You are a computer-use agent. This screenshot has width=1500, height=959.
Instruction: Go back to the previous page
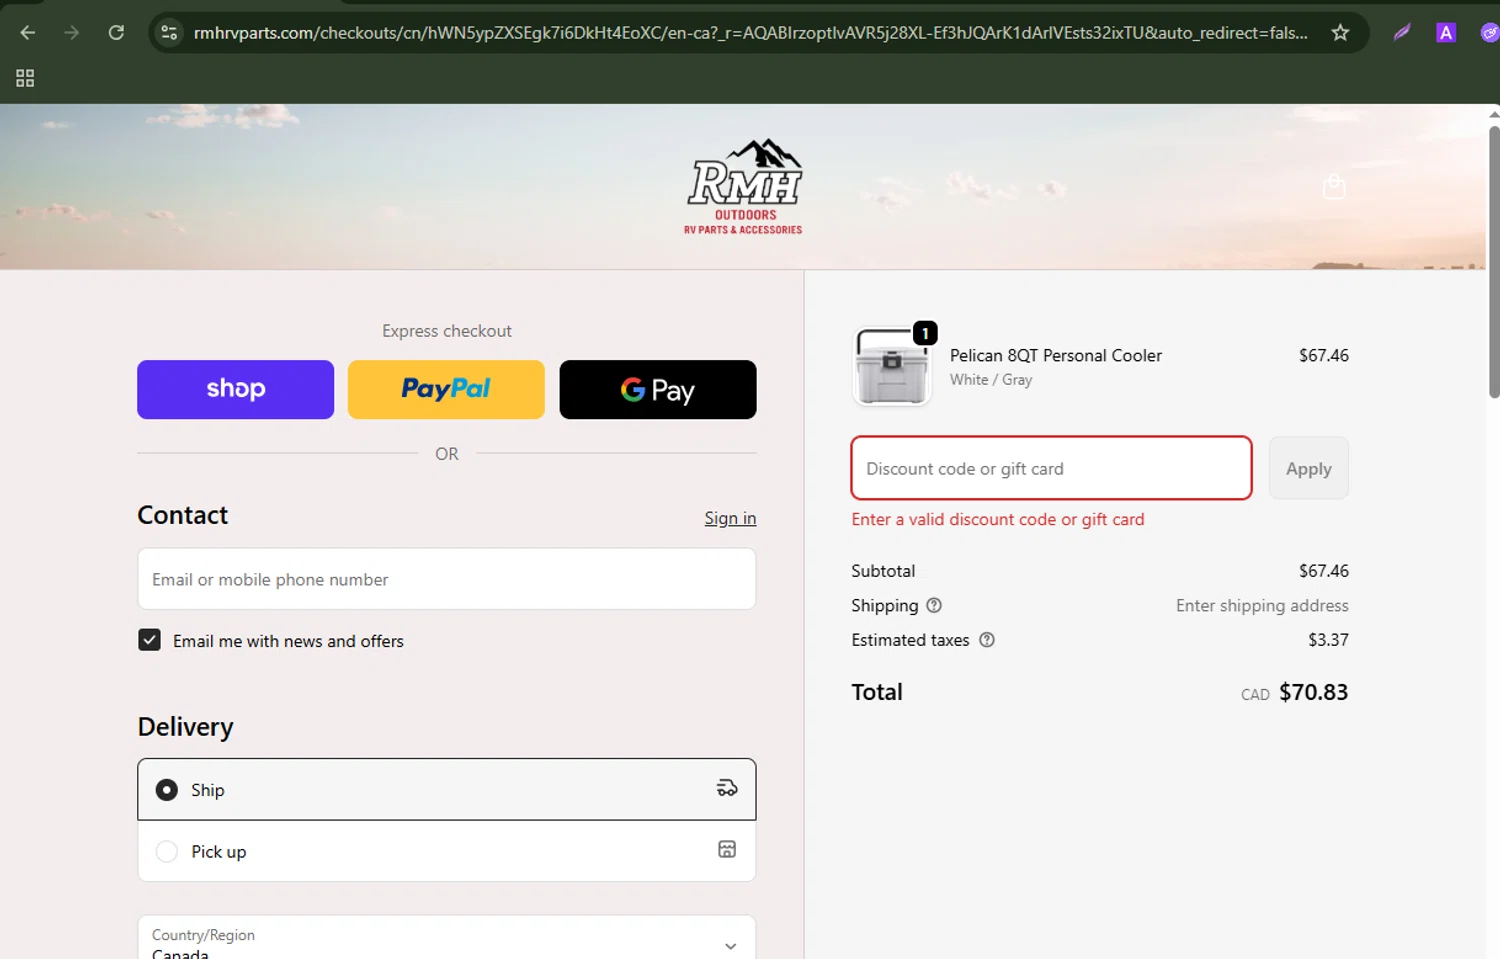(x=27, y=33)
